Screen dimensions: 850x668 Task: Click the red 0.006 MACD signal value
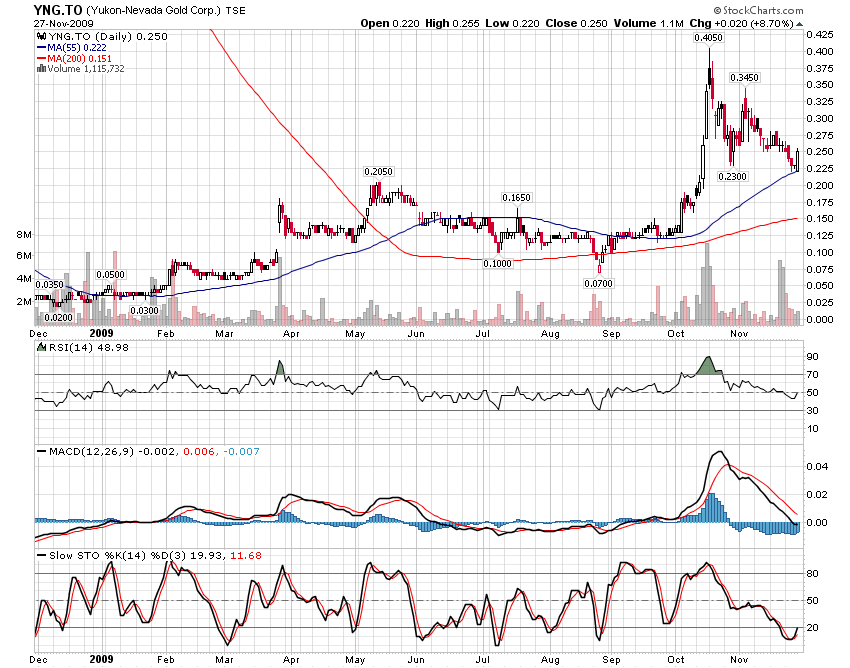[199, 451]
